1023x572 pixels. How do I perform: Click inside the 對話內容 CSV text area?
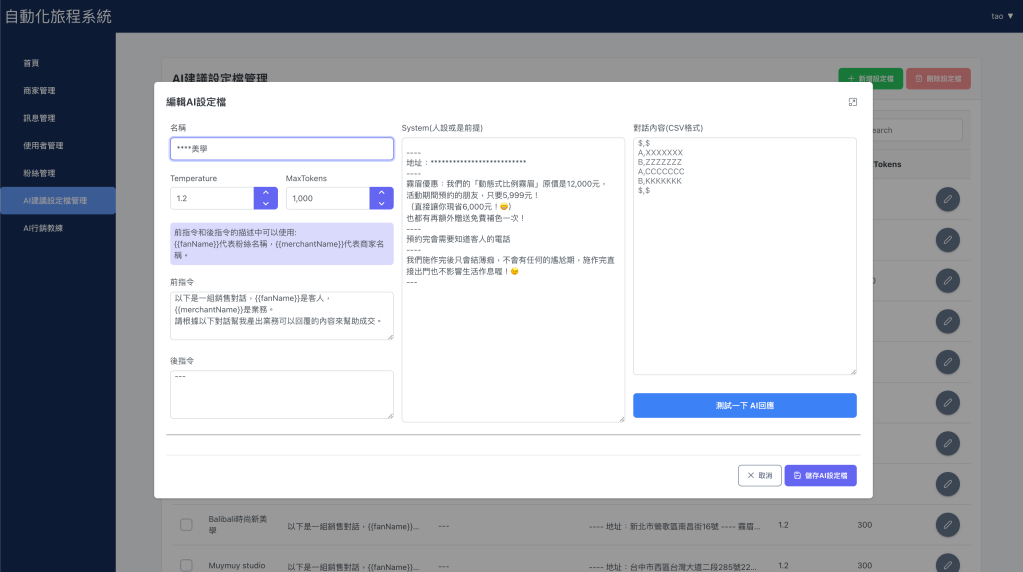click(744, 260)
